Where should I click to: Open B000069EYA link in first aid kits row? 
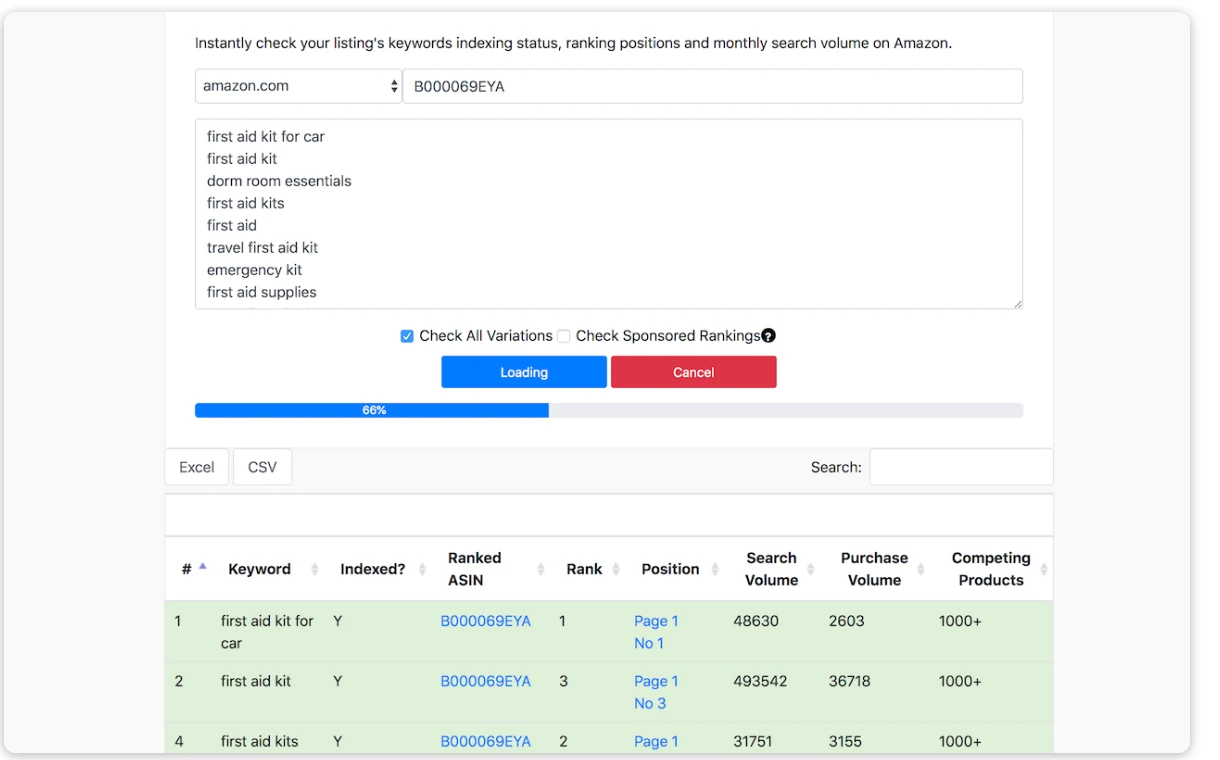click(x=486, y=741)
